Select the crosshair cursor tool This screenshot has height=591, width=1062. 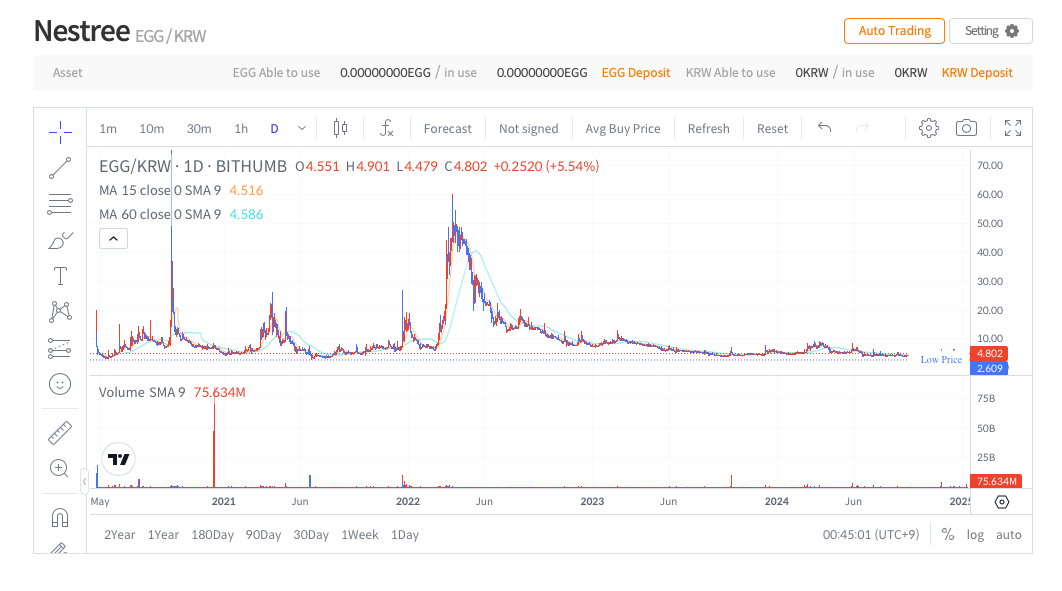pos(60,130)
